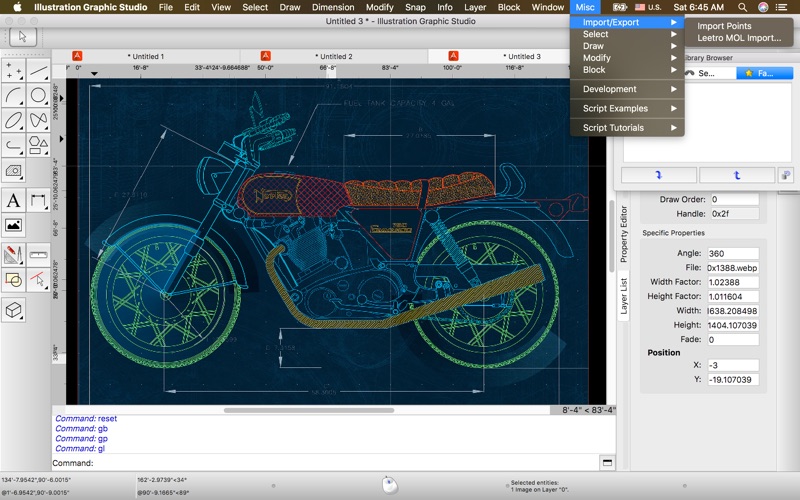Expand the Development submenu

pos(627,89)
